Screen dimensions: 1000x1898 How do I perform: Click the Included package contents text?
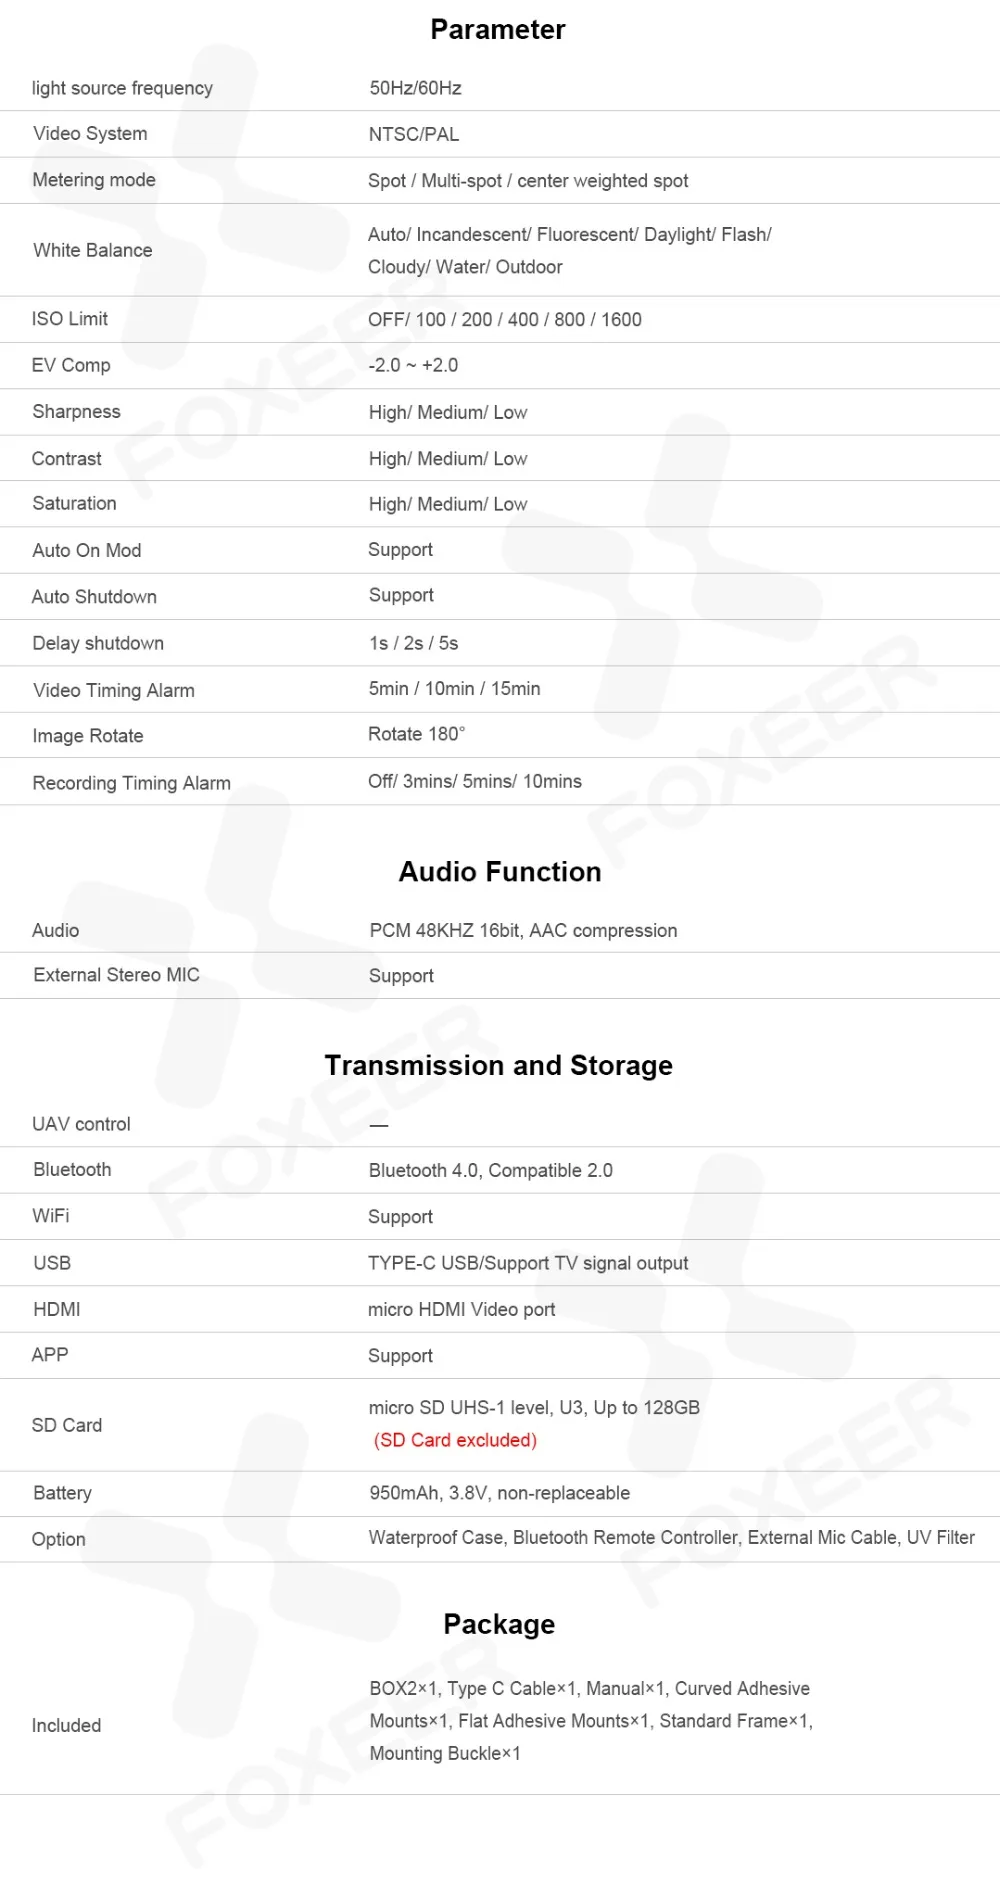click(591, 1721)
